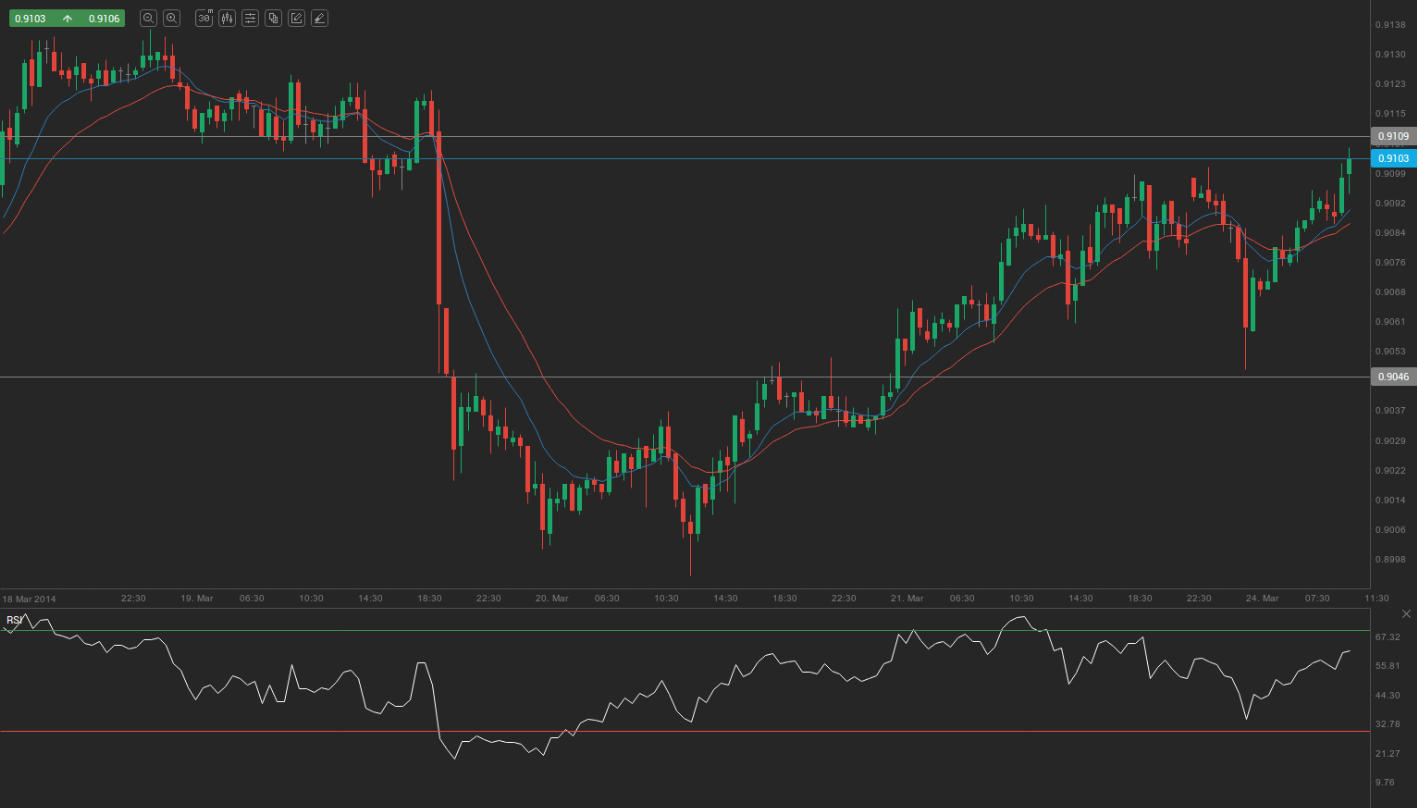Open the candlestick chart type selector

227,18
